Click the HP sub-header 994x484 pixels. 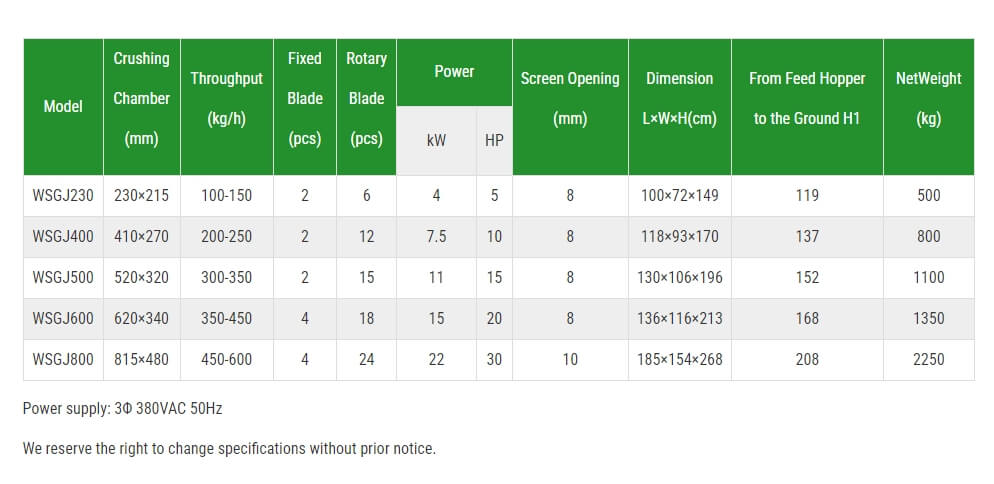point(494,141)
